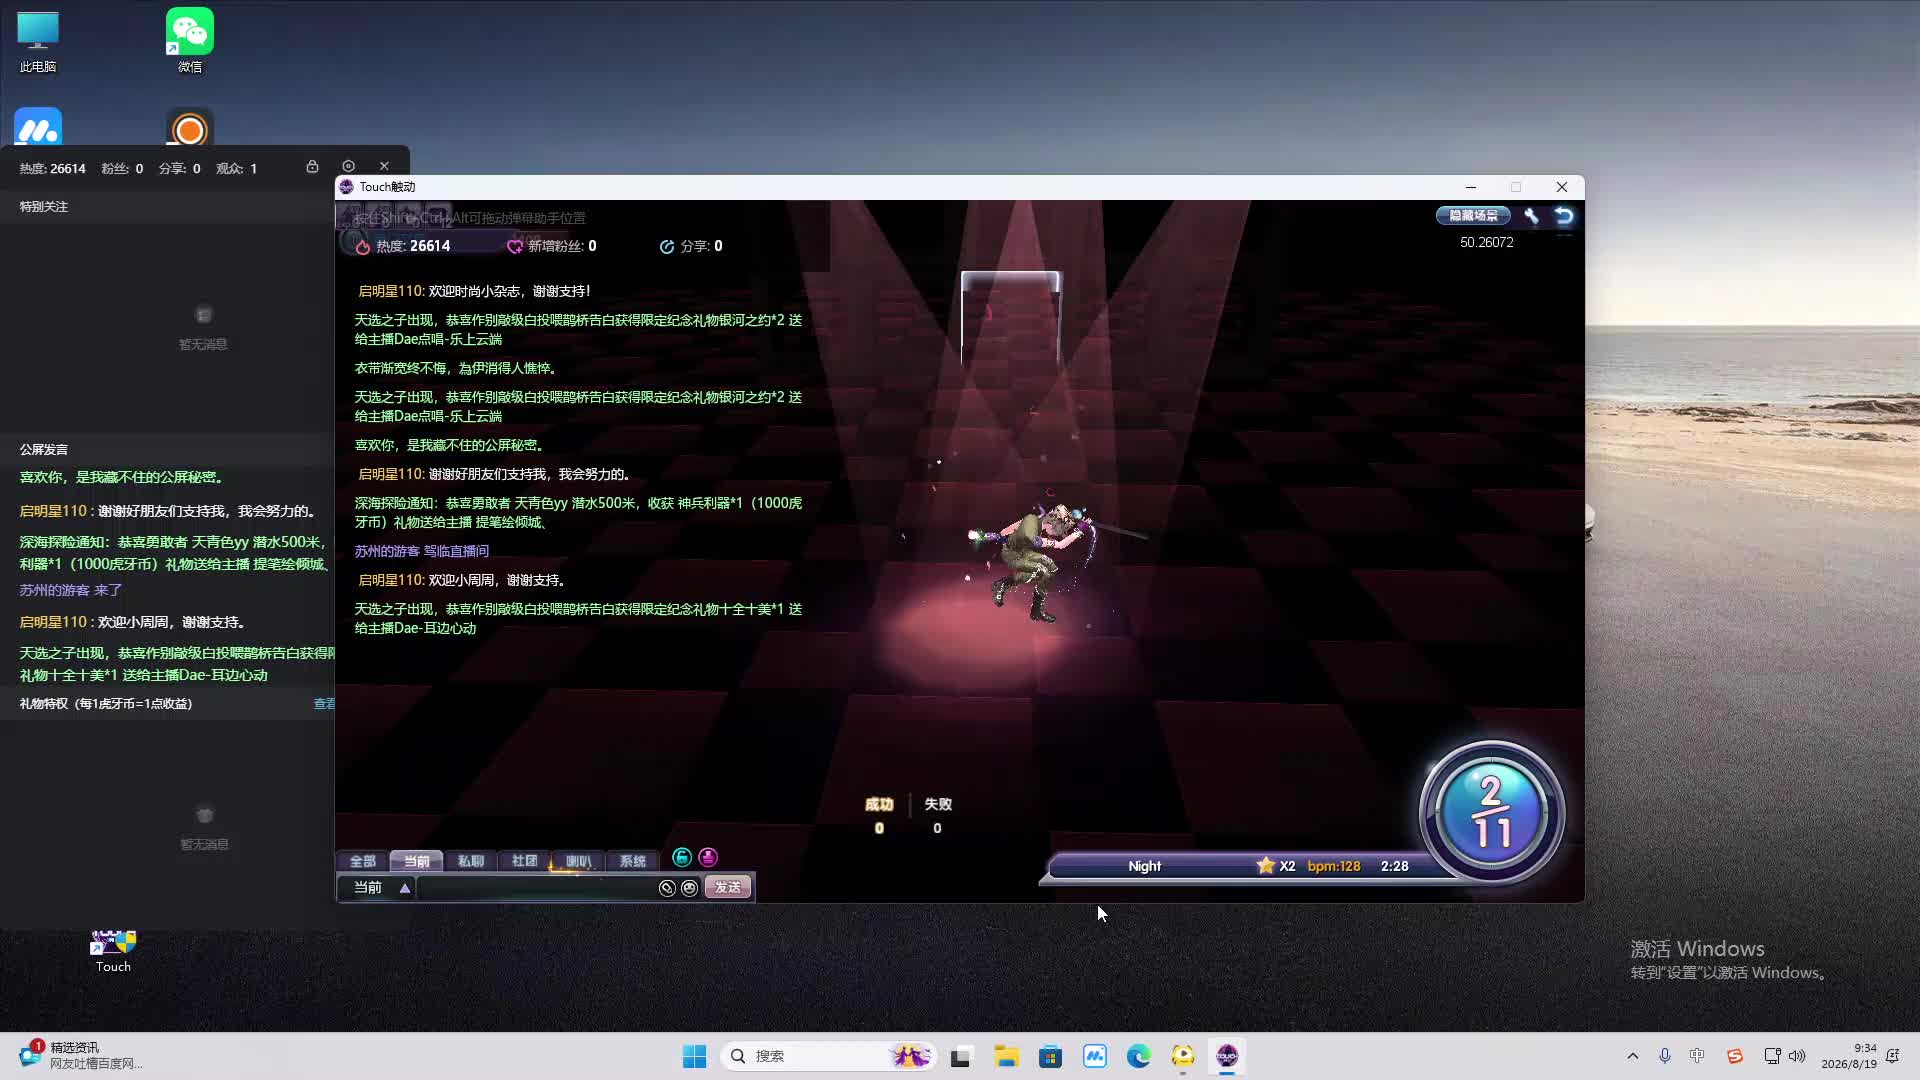The image size is (1920, 1080).
Task: Minimize the Touch触动 window
Action: pyautogui.click(x=1470, y=187)
